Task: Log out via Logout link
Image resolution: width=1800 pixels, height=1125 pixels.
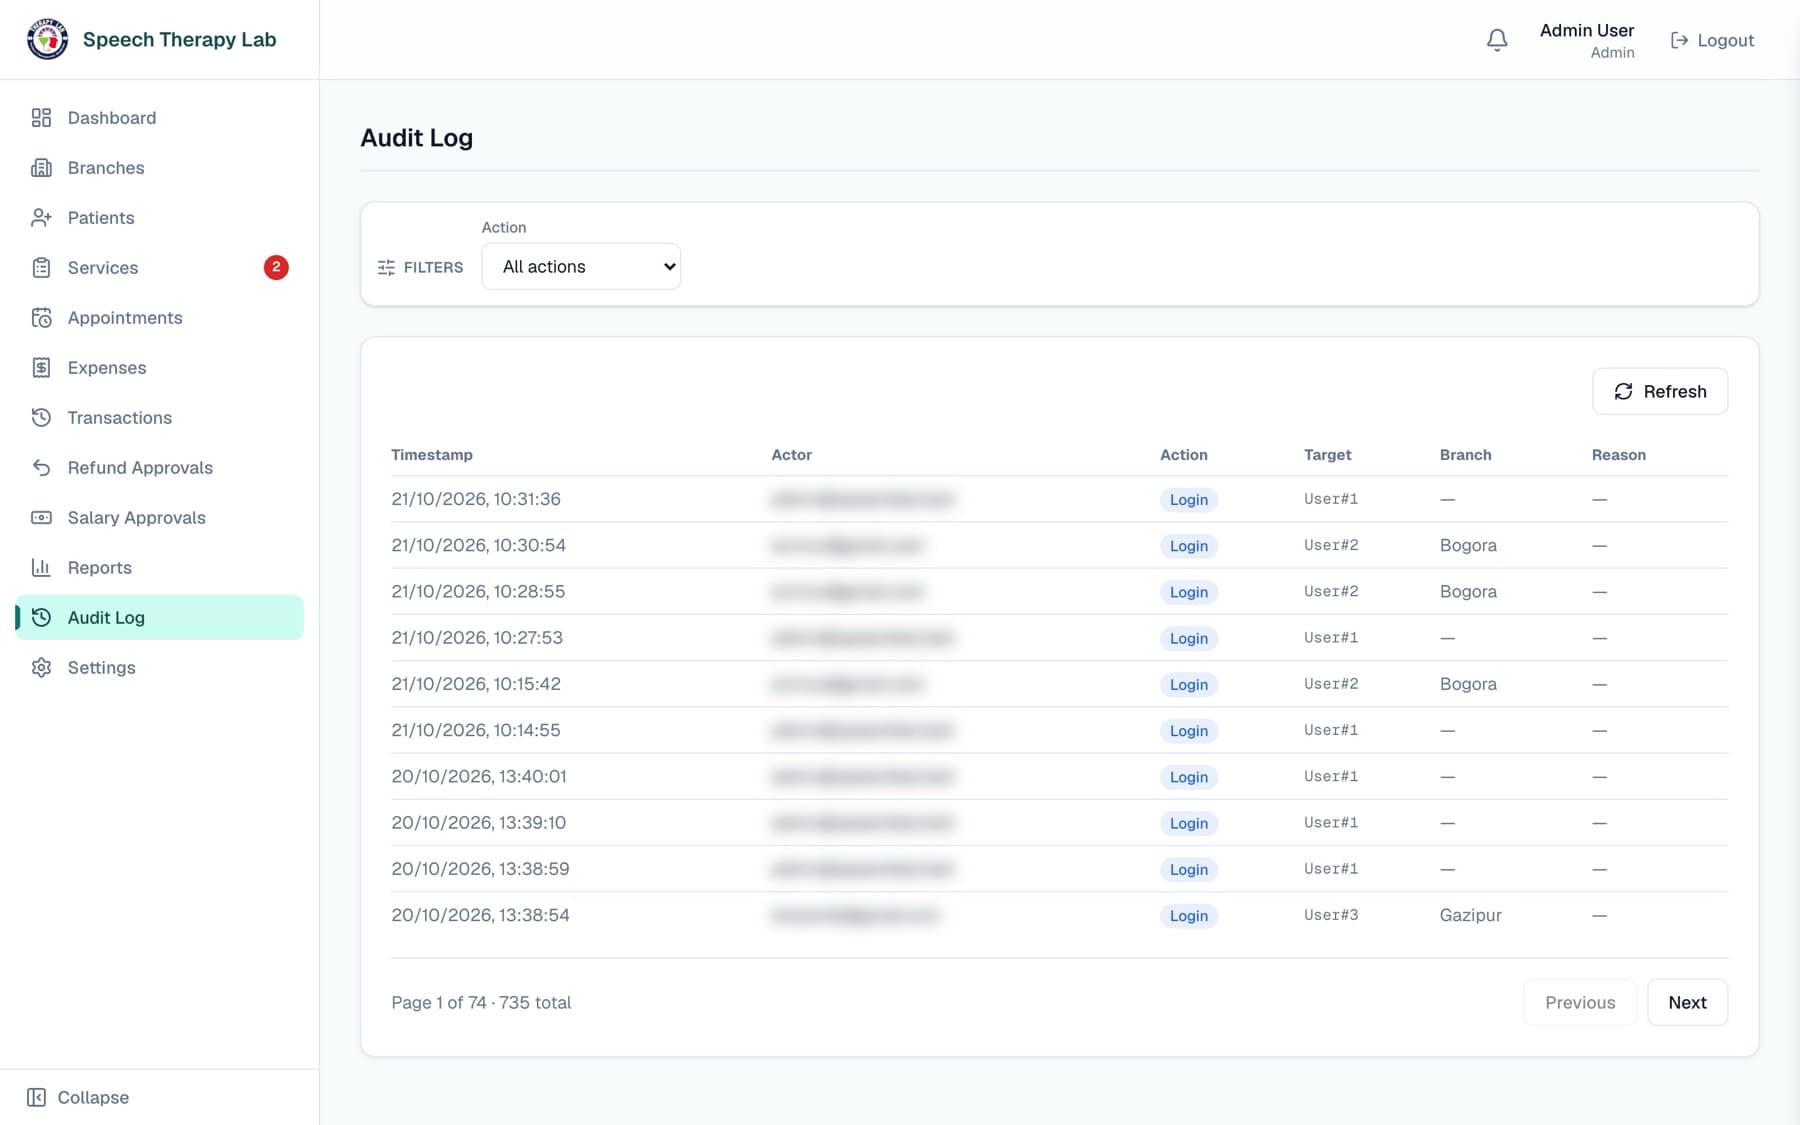Action: point(1713,40)
